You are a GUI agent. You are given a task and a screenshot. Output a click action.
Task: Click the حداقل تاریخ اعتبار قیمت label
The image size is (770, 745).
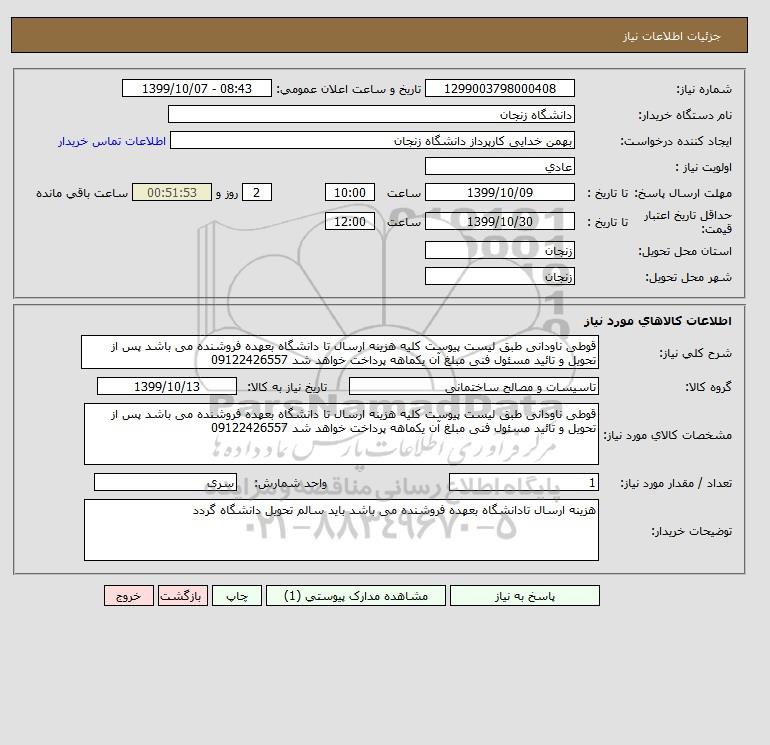click(688, 222)
